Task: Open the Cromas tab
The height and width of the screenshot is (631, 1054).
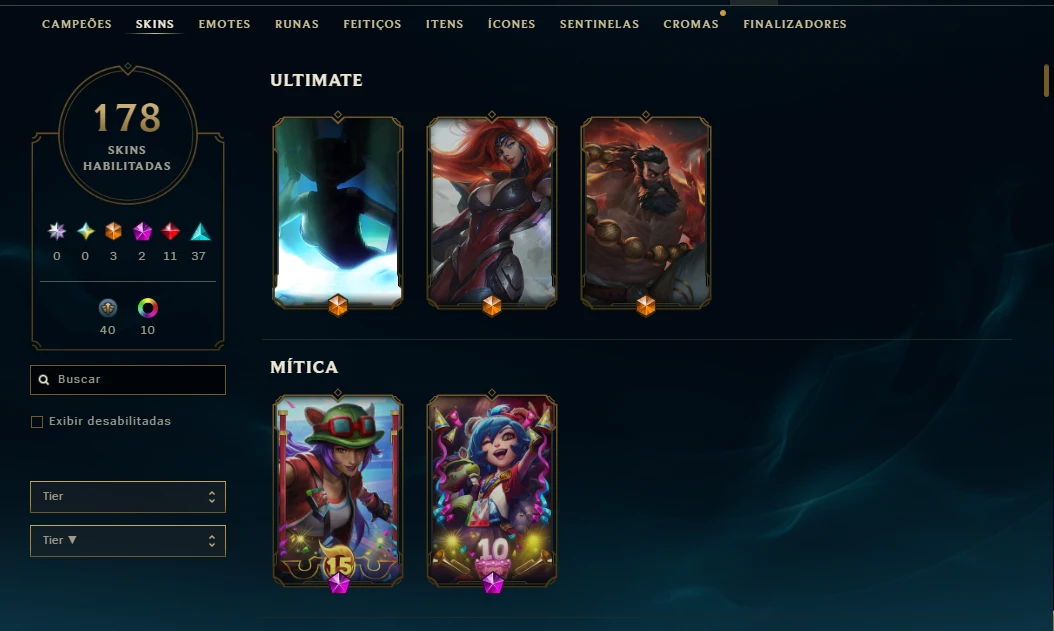Action: [691, 24]
